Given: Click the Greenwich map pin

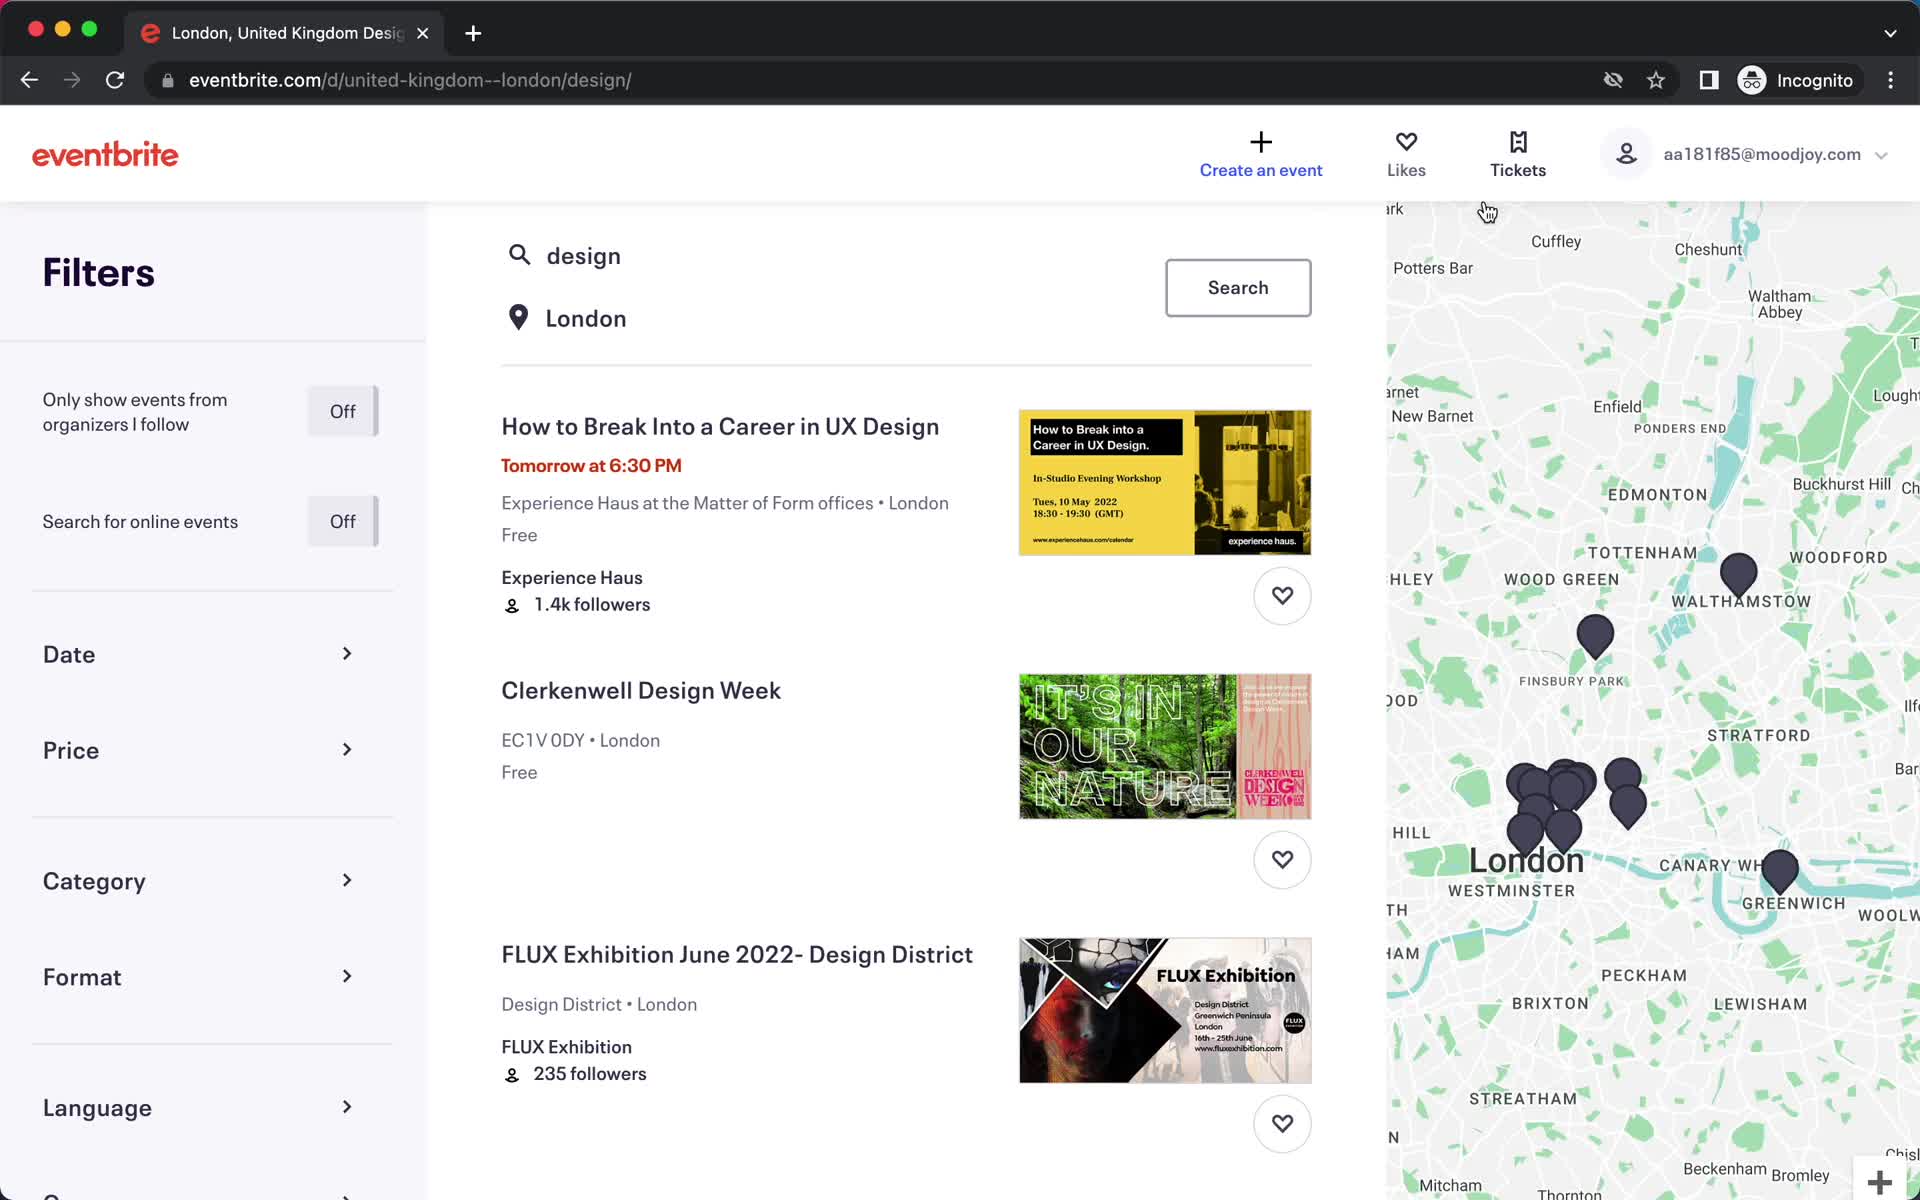Looking at the screenshot, I should 1779,870.
